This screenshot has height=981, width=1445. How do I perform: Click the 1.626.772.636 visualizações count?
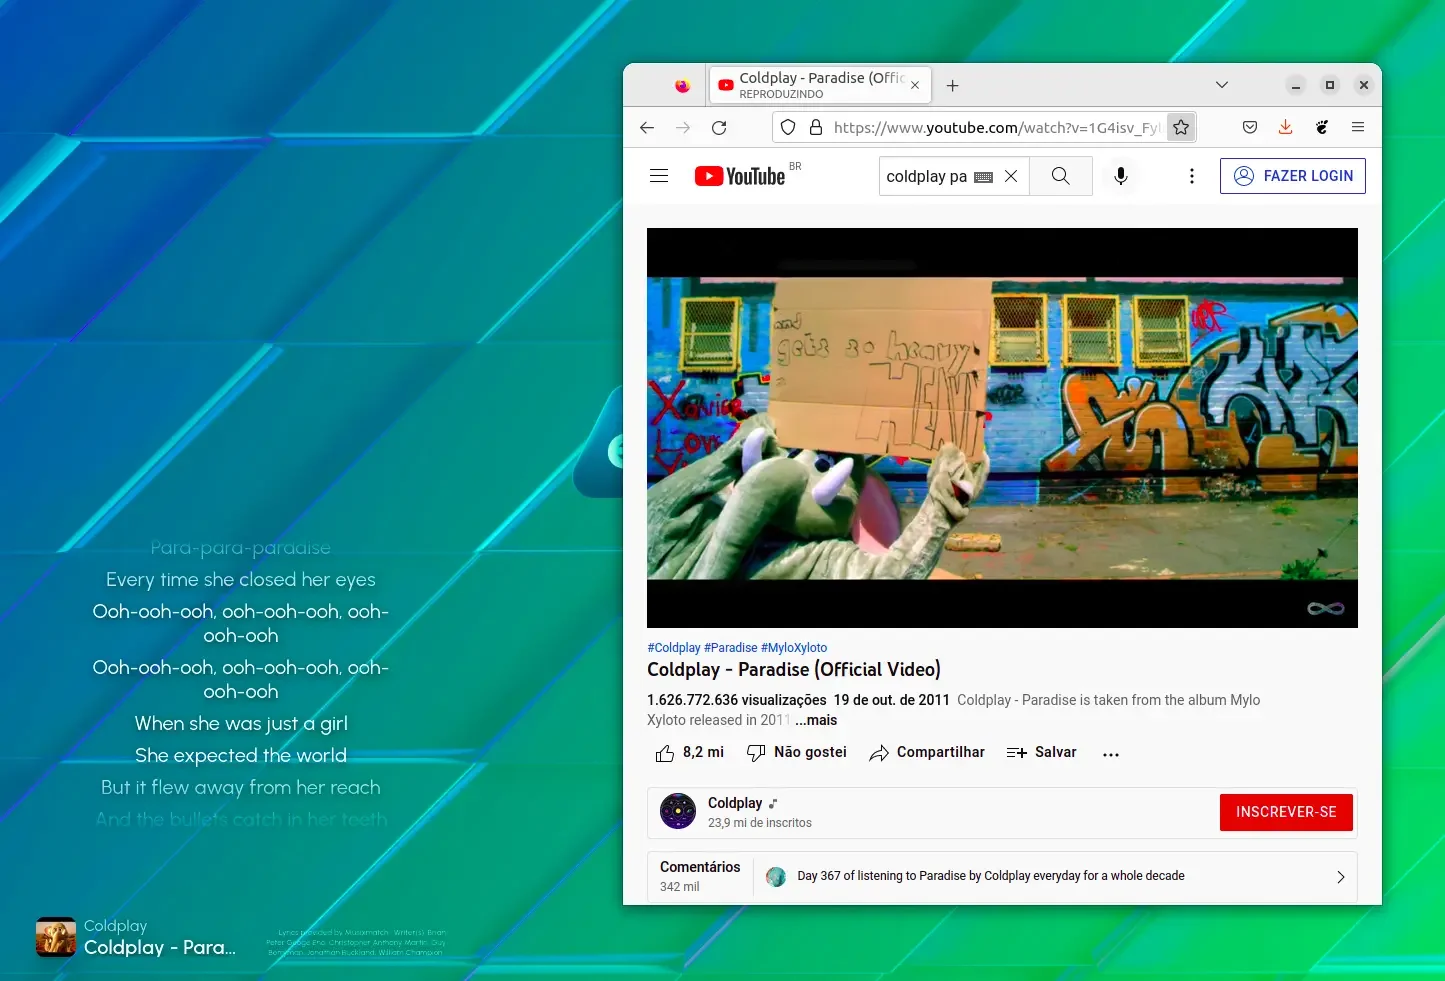coord(737,700)
